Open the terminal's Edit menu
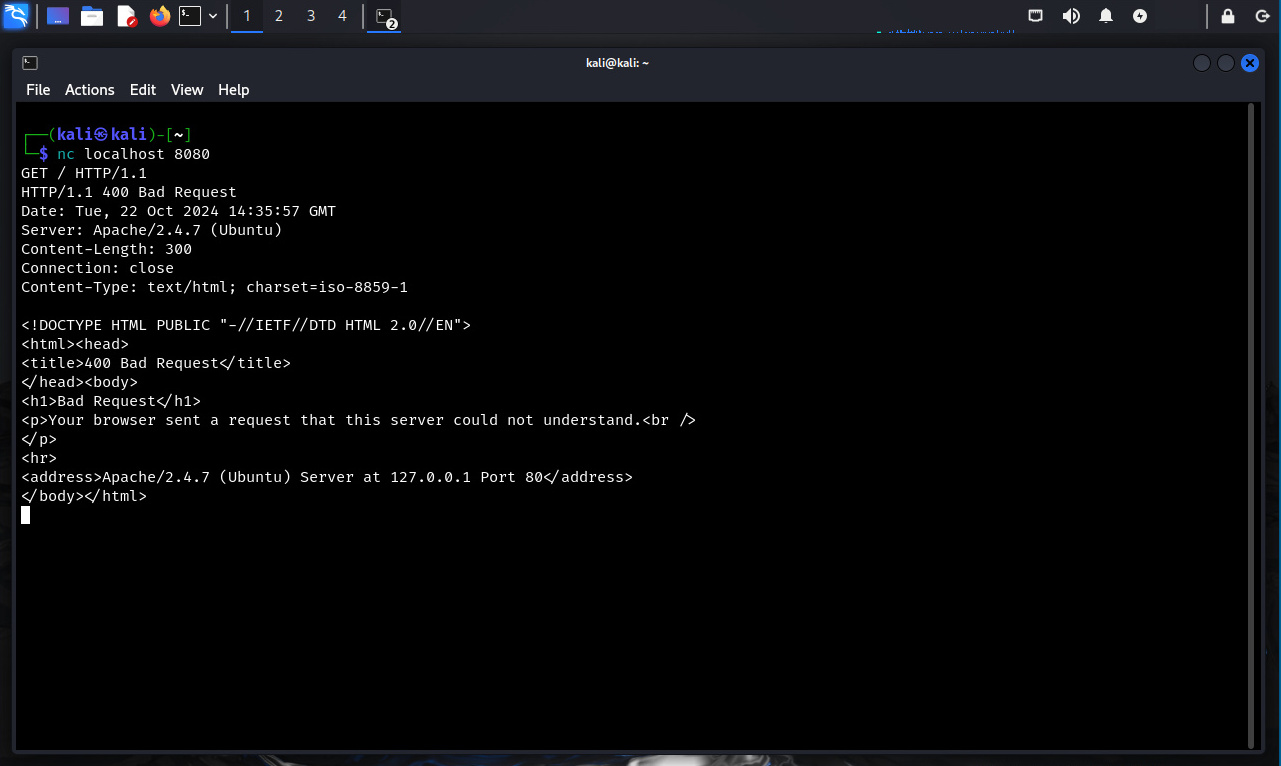Image resolution: width=1281 pixels, height=766 pixels. [143, 90]
